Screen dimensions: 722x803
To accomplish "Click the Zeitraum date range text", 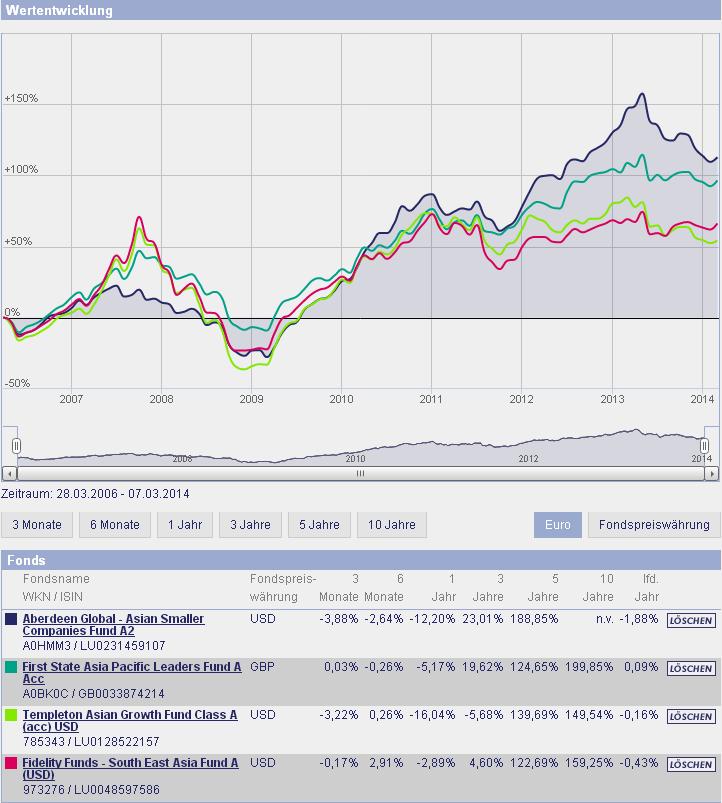I will pos(95,494).
